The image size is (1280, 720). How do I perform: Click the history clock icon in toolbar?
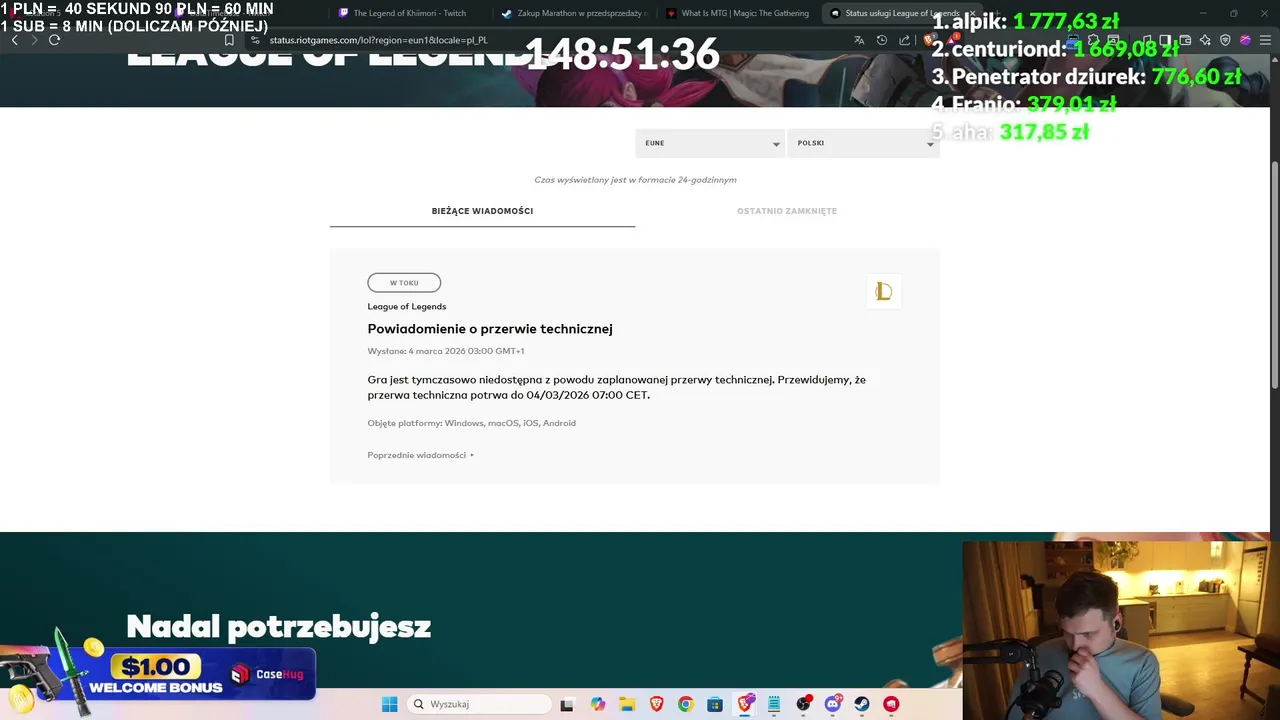click(x=881, y=40)
